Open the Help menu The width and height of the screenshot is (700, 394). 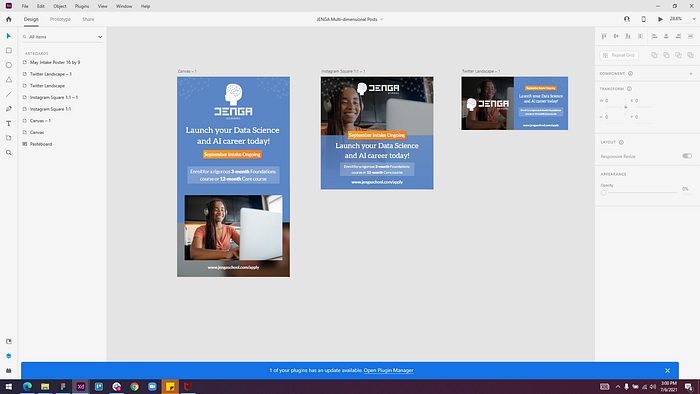point(146,6)
